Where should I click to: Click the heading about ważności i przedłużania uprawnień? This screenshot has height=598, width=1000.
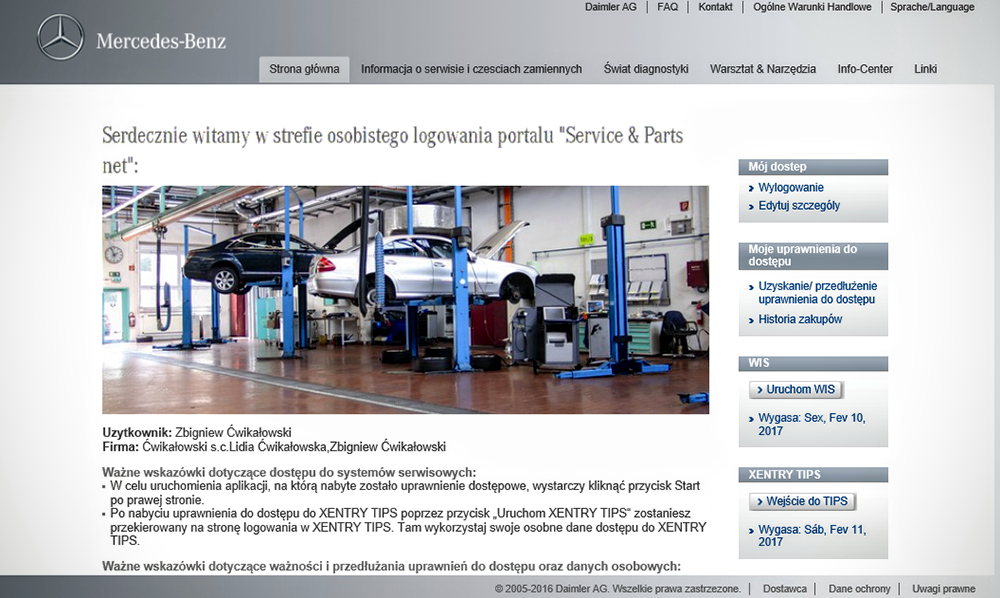tap(392, 566)
